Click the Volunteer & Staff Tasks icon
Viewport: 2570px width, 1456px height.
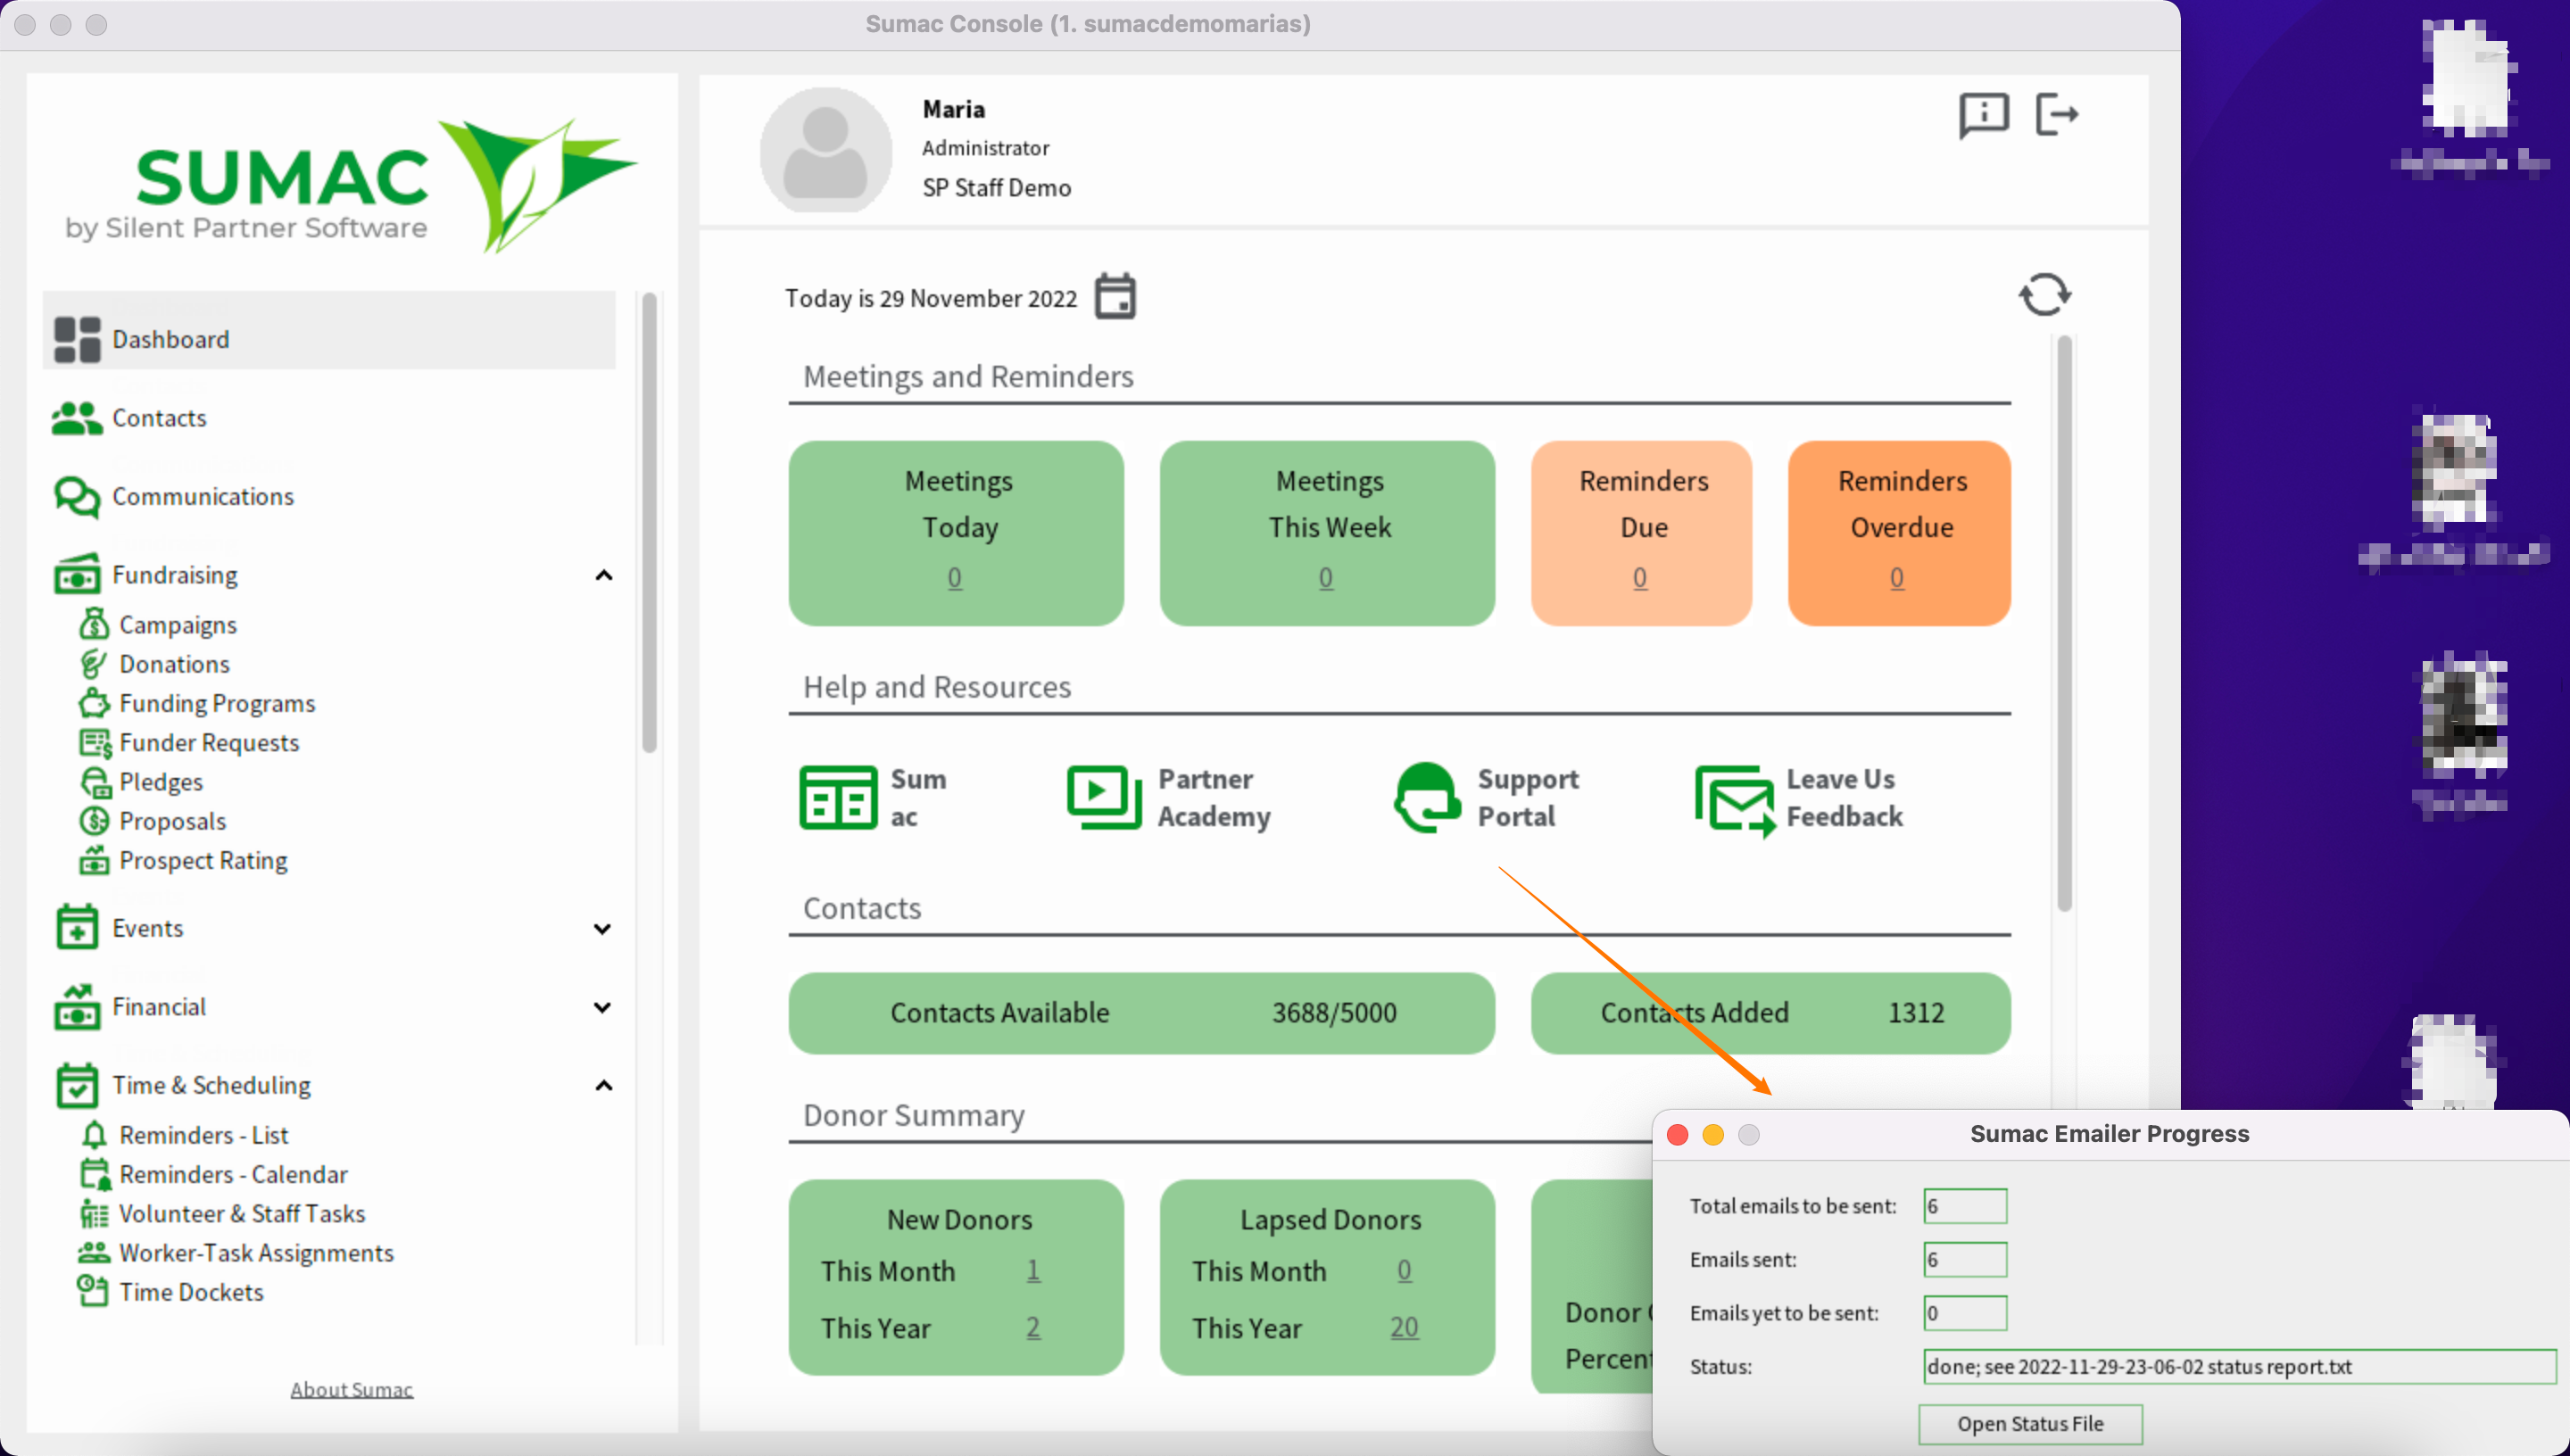pyautogui.click(x=94, y=1213)
